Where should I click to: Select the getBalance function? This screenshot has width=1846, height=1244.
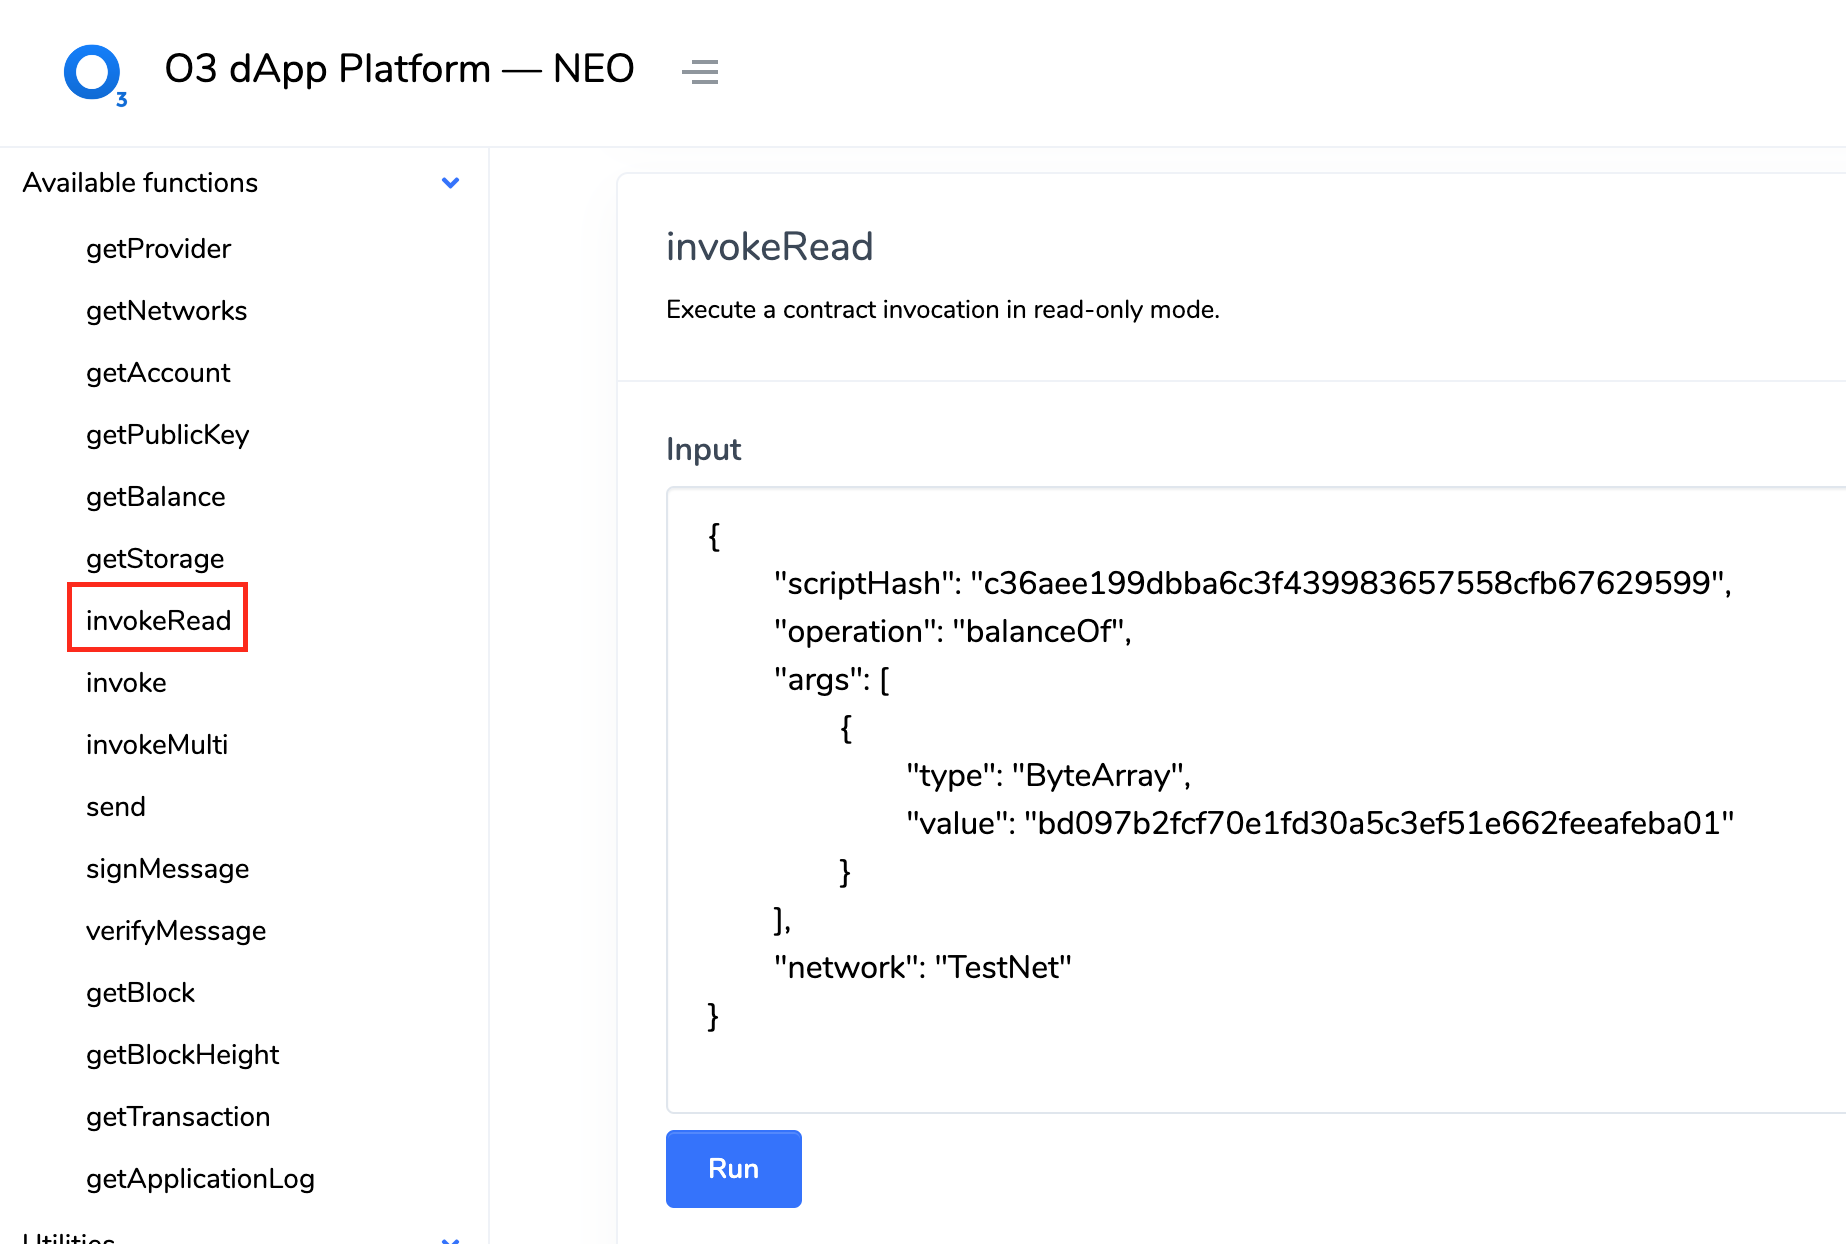[x=155, y=497]
